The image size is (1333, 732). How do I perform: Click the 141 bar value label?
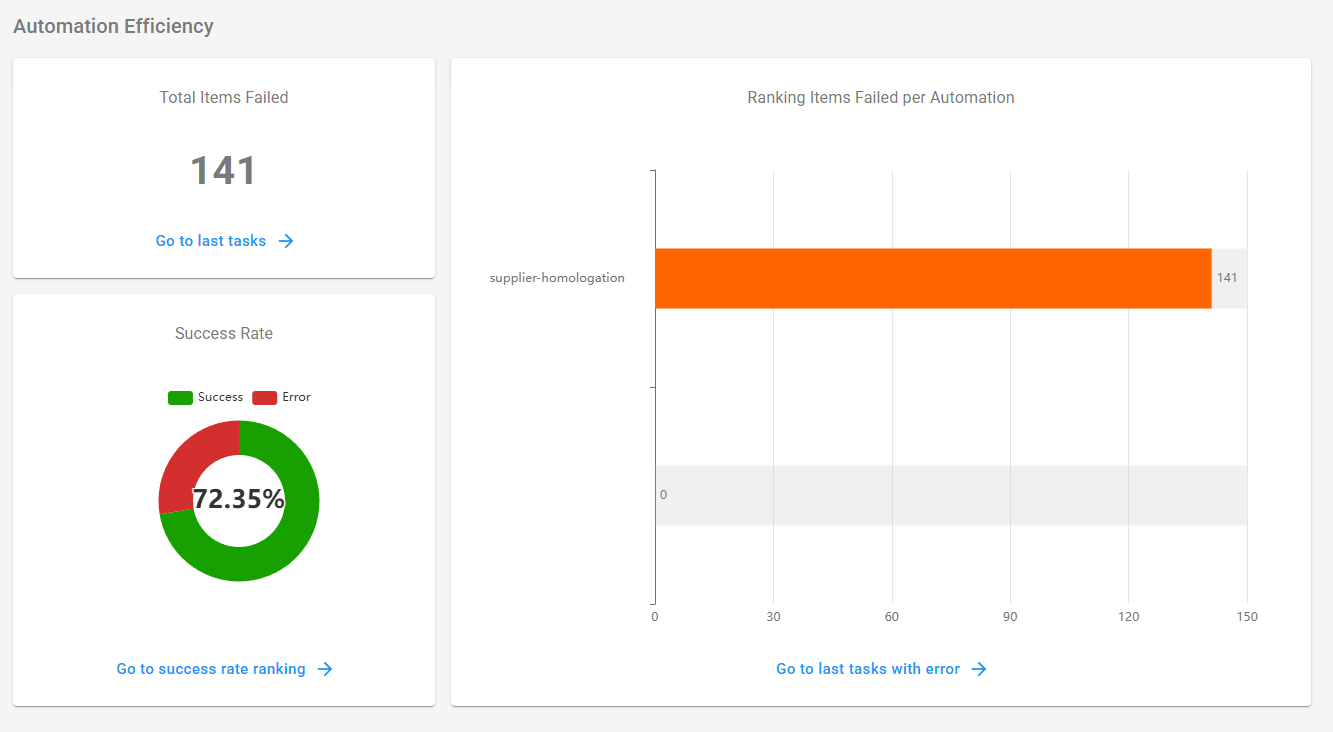[1227, 278]
